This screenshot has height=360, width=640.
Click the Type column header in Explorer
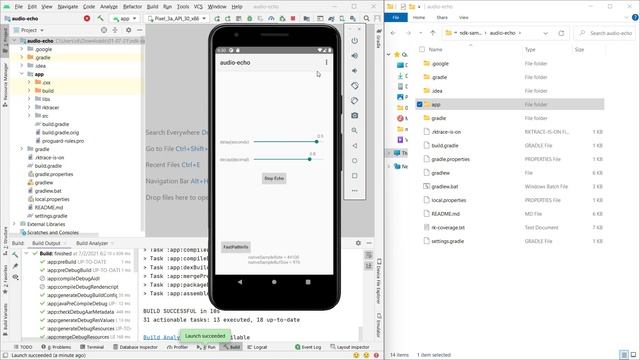coord(530,49)
